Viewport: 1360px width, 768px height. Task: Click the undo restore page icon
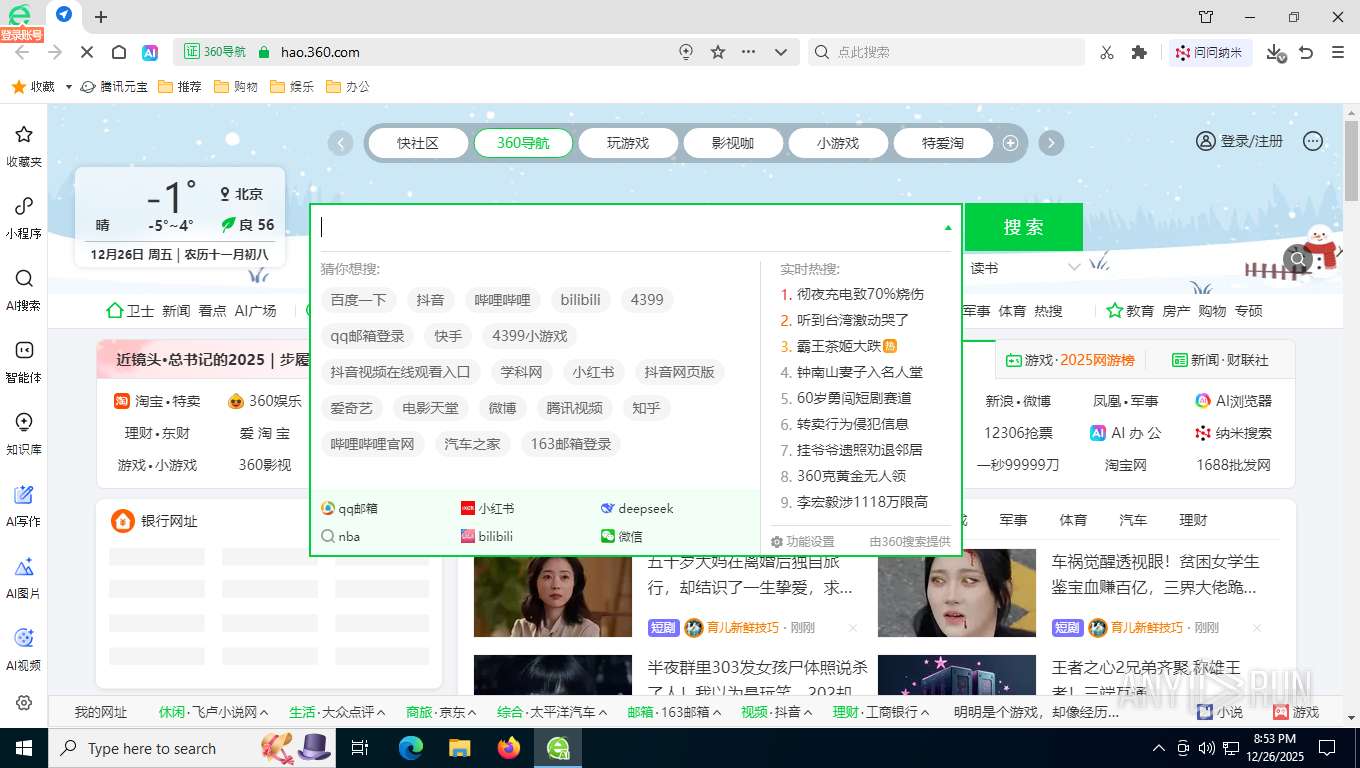[1306, 52]
